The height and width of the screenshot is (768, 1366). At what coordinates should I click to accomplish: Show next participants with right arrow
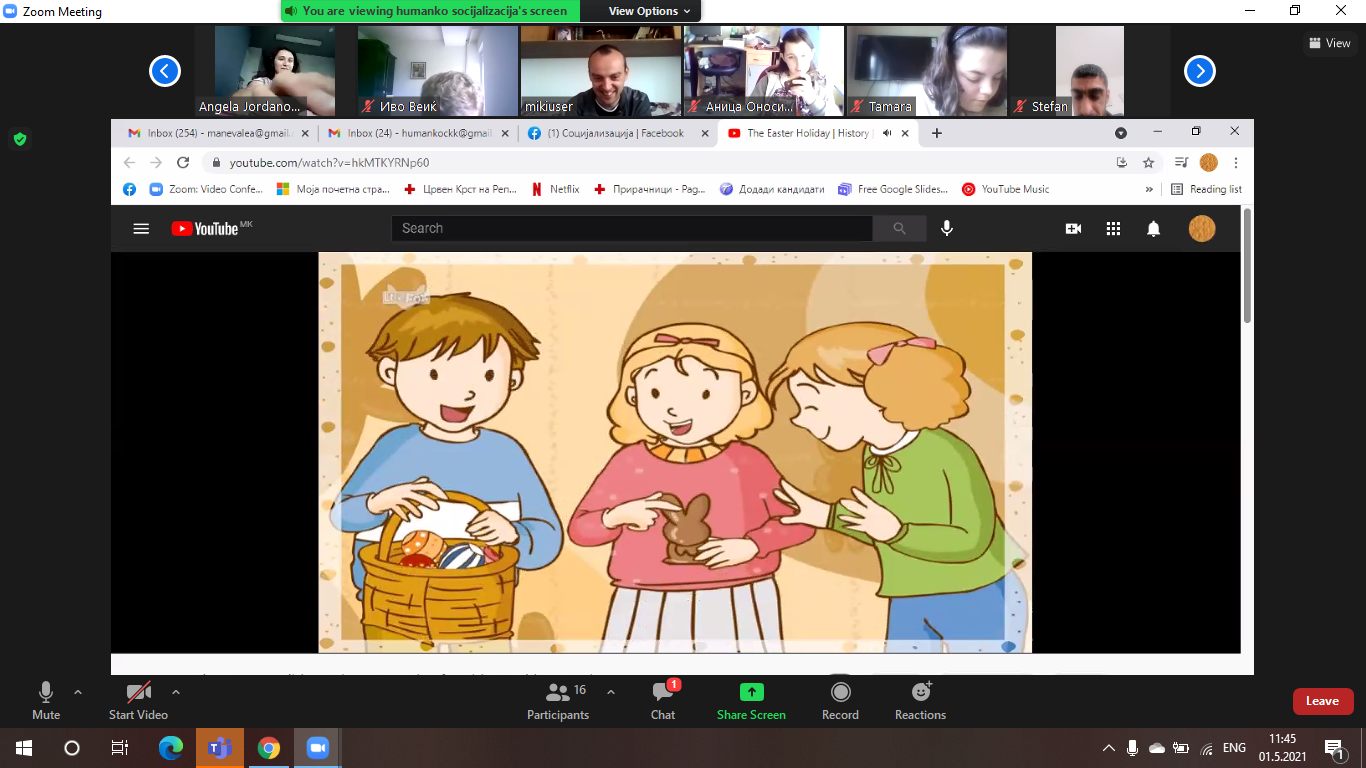pos(1200,71)
